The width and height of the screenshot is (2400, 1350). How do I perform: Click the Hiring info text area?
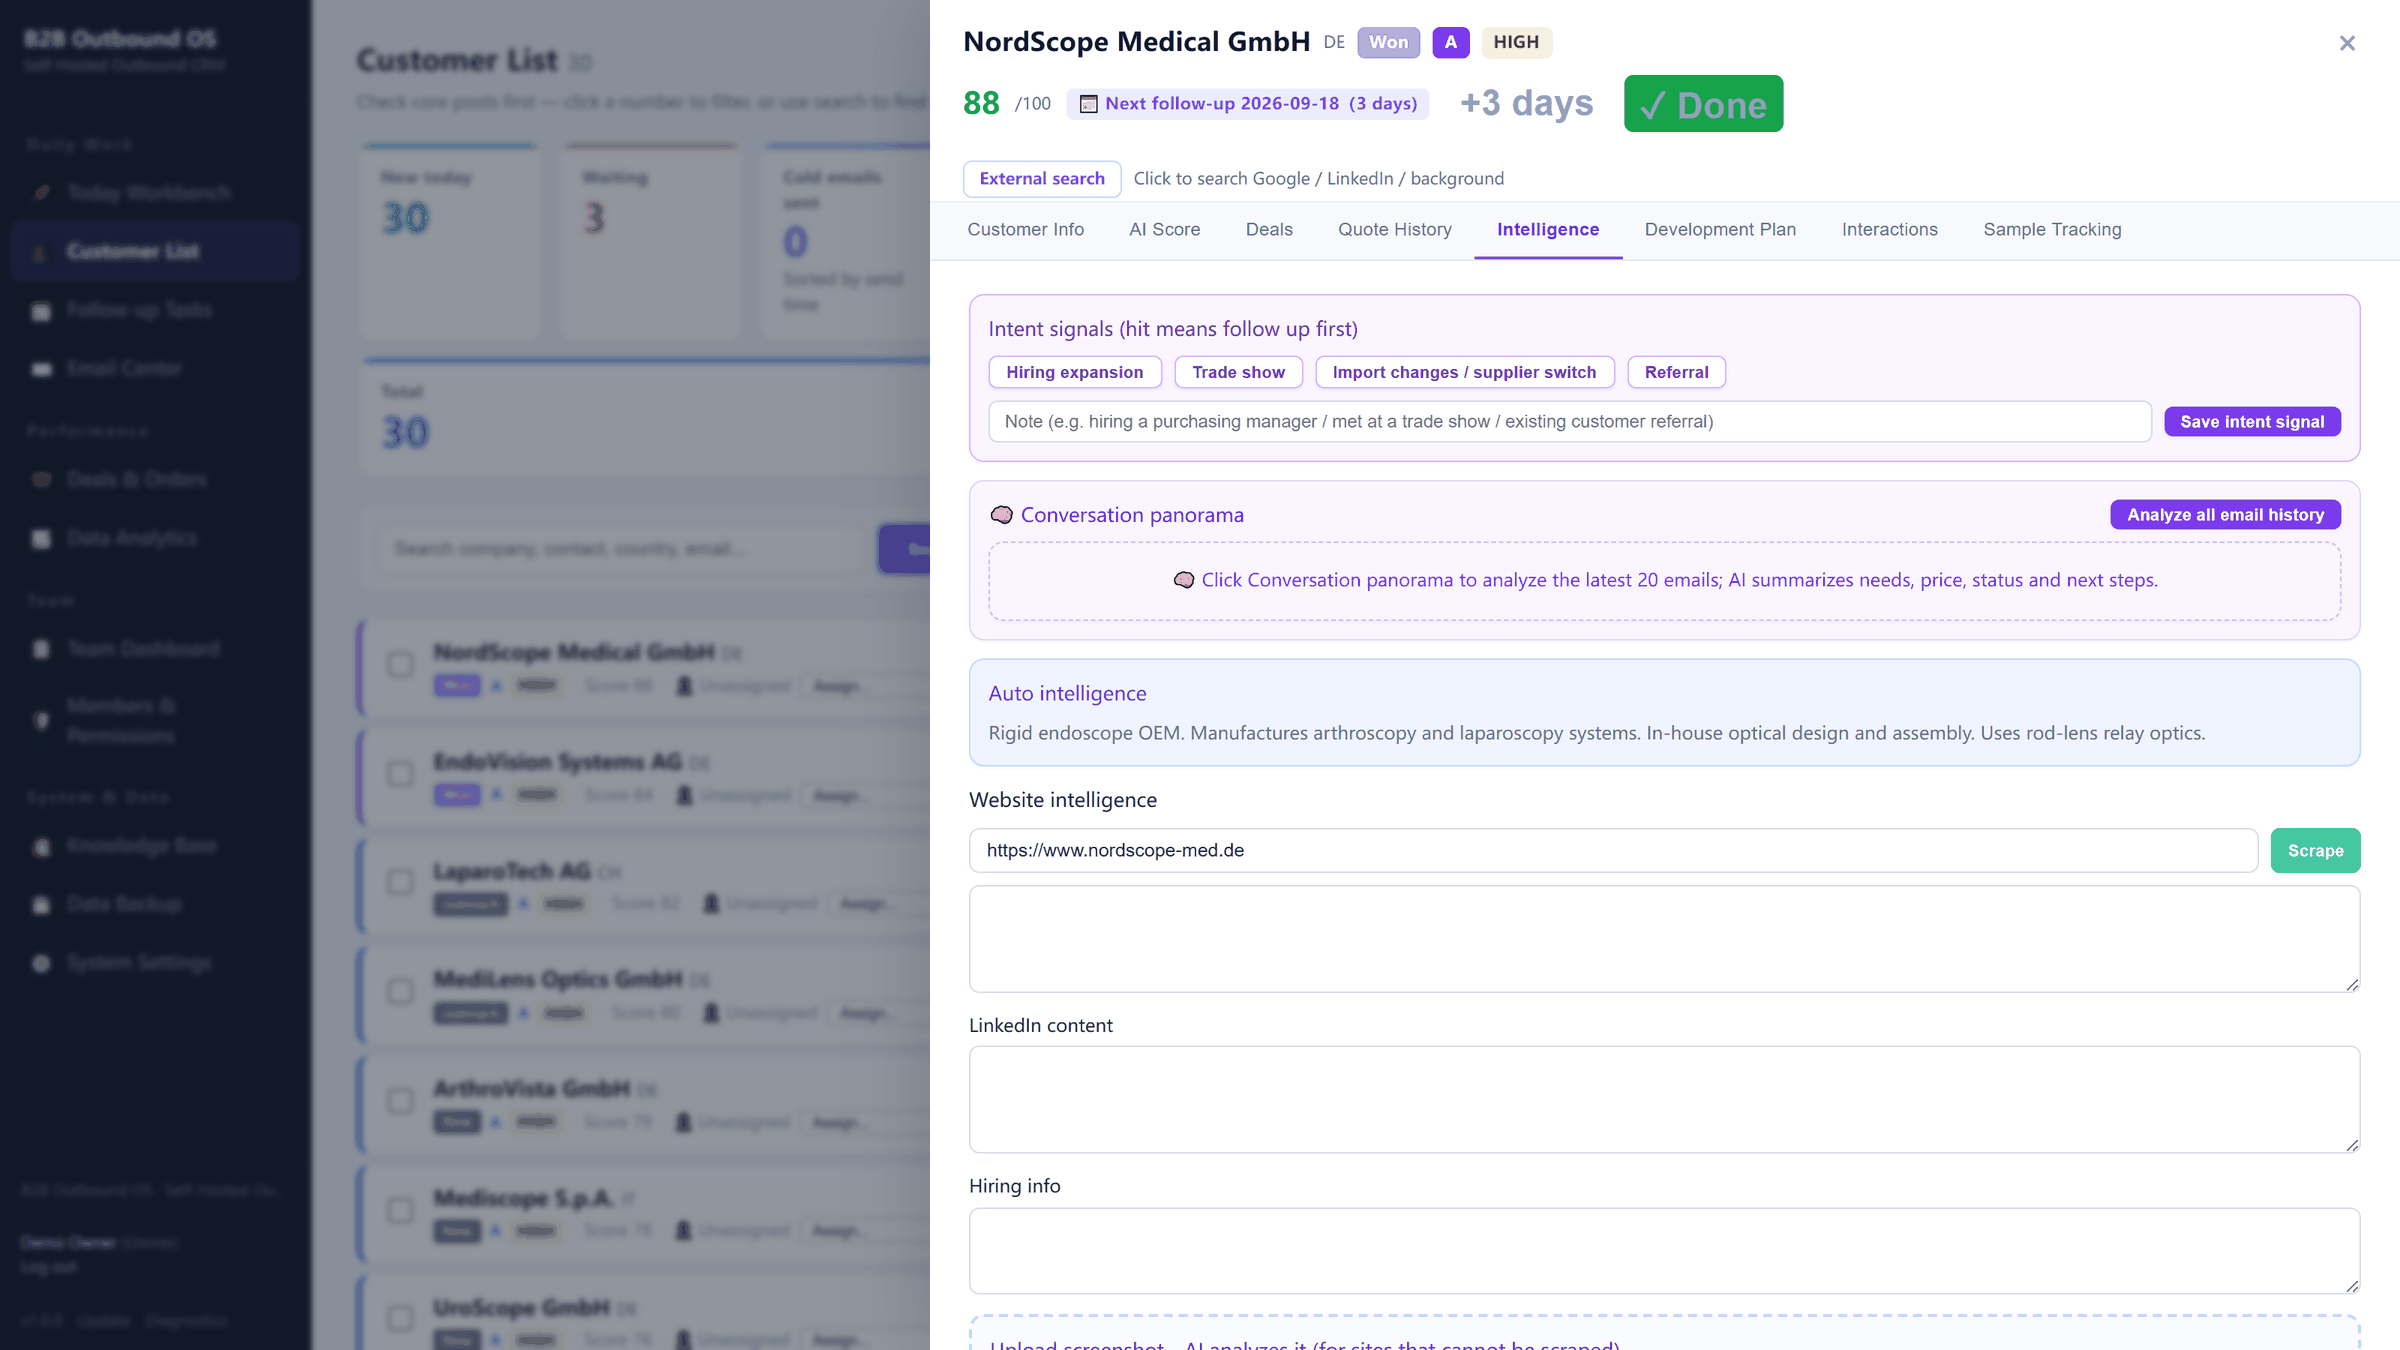(1664, 1251)
